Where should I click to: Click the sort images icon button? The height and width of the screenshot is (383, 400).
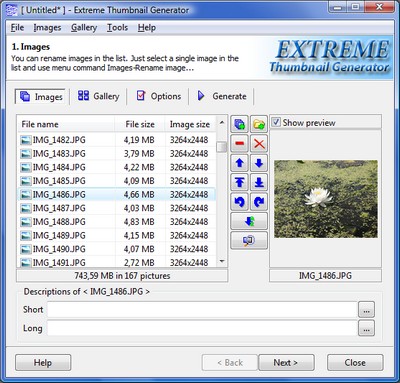(249, 221)
